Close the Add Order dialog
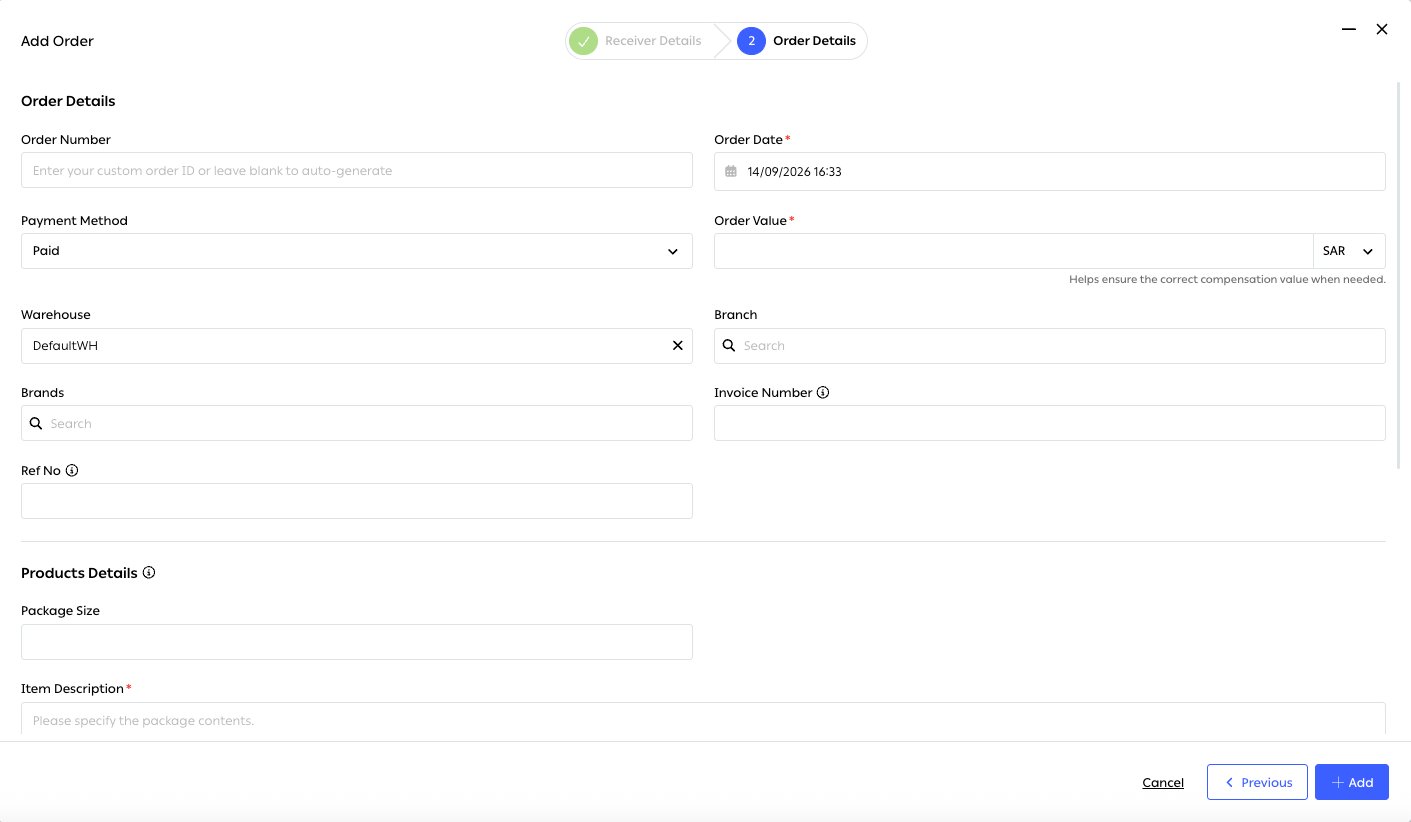Viewport: 1411px width, 822px height. tap(1382, 30)
